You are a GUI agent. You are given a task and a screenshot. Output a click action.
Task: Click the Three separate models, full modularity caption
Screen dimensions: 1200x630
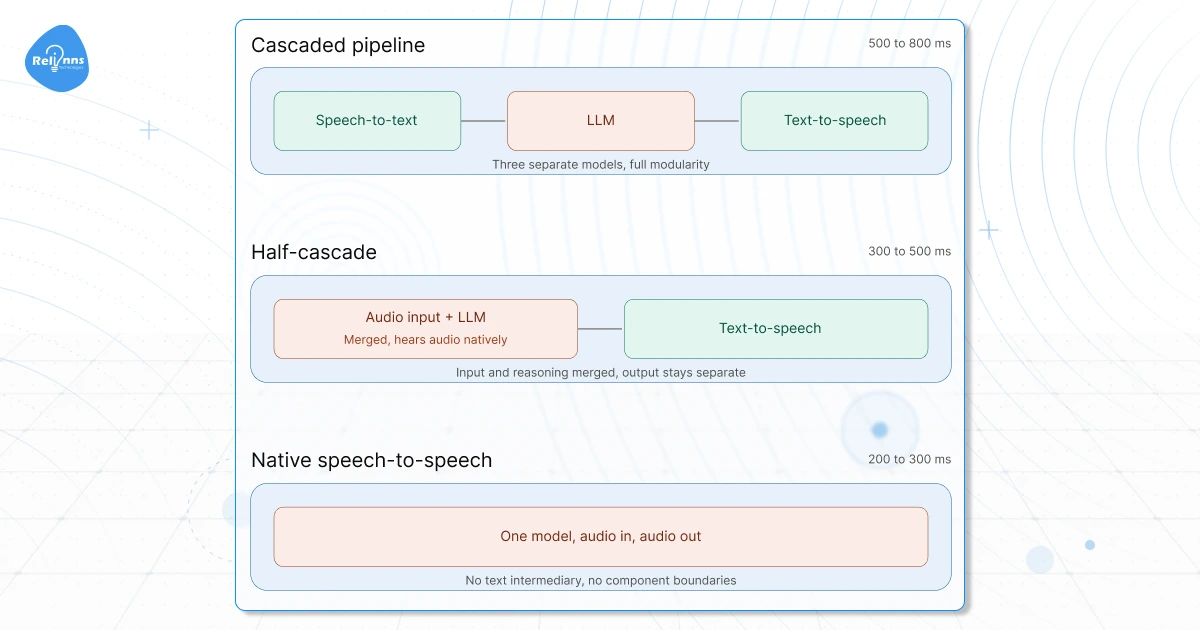click(601, 164)
